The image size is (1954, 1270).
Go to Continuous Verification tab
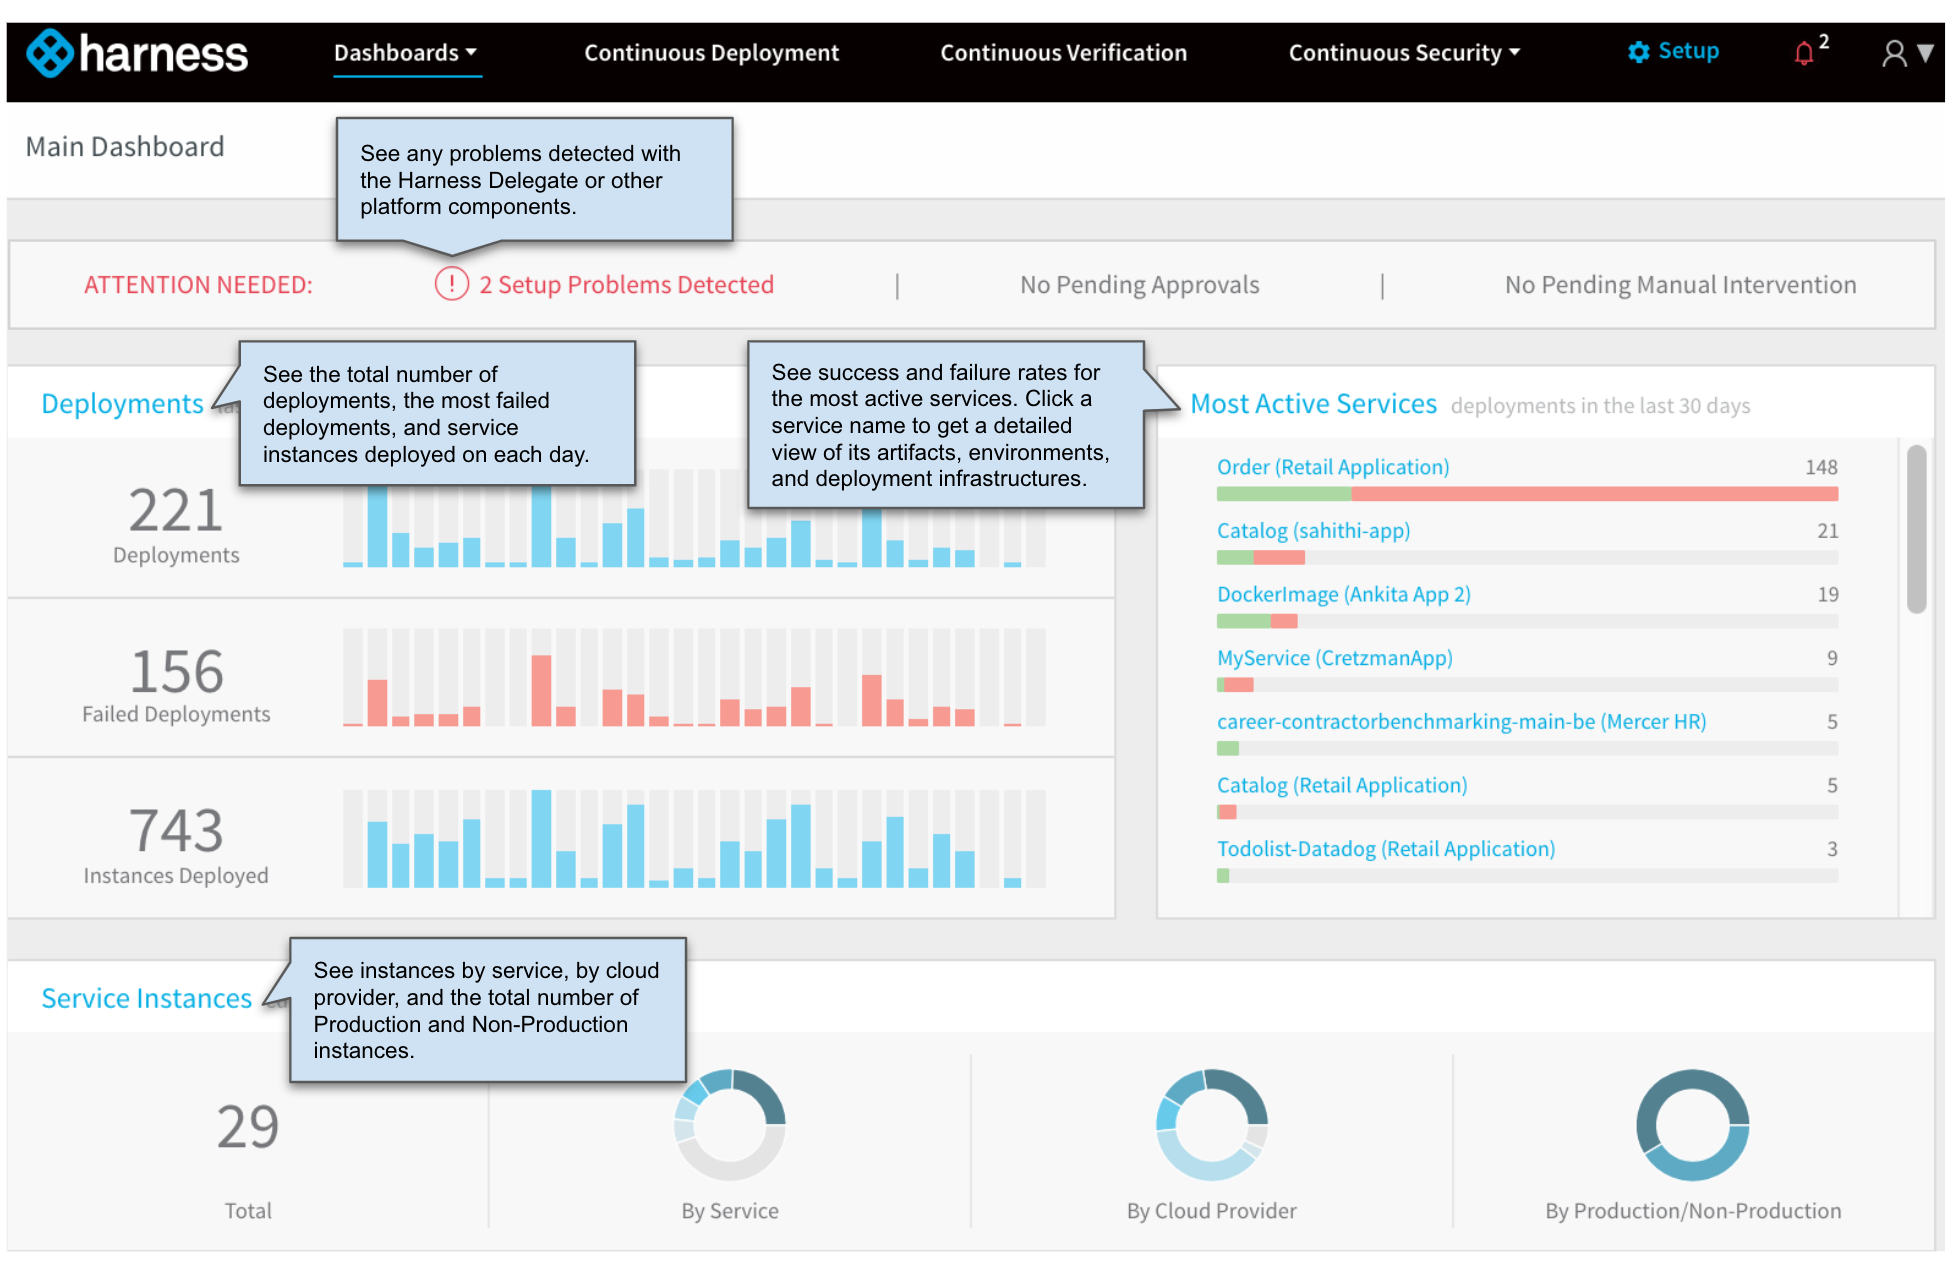(1063, 53)
